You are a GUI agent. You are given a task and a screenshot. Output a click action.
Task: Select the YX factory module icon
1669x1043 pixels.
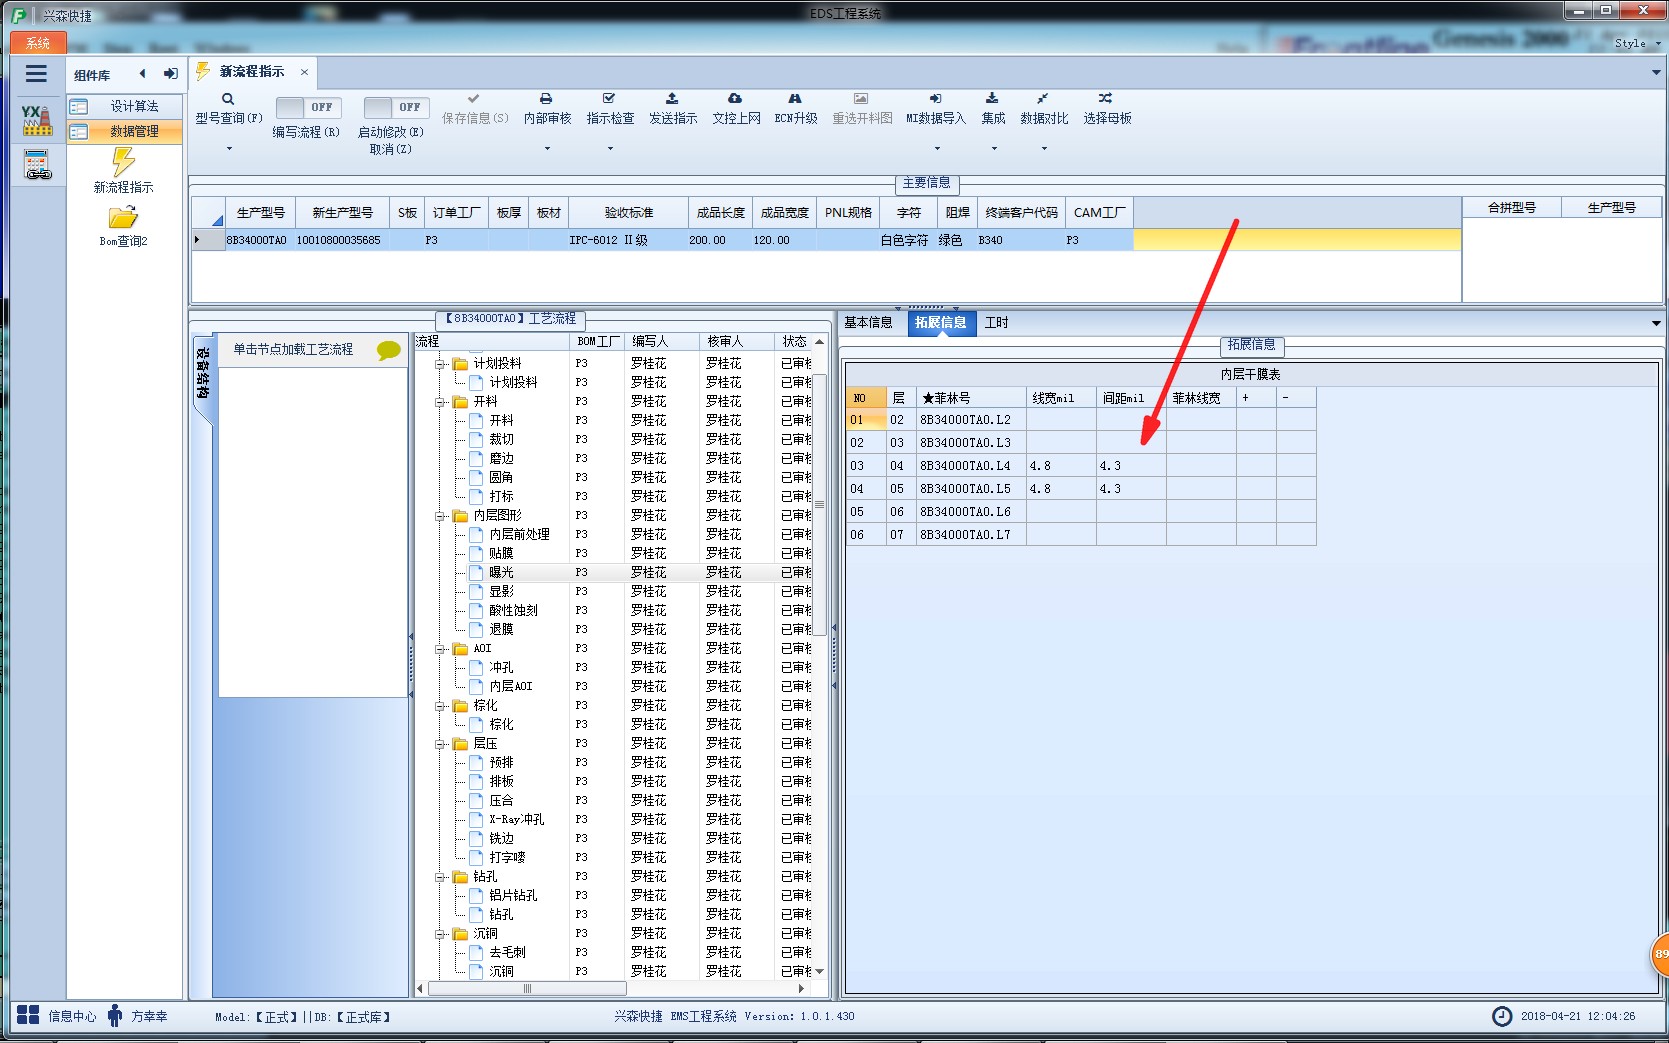(x=37, y=120)
